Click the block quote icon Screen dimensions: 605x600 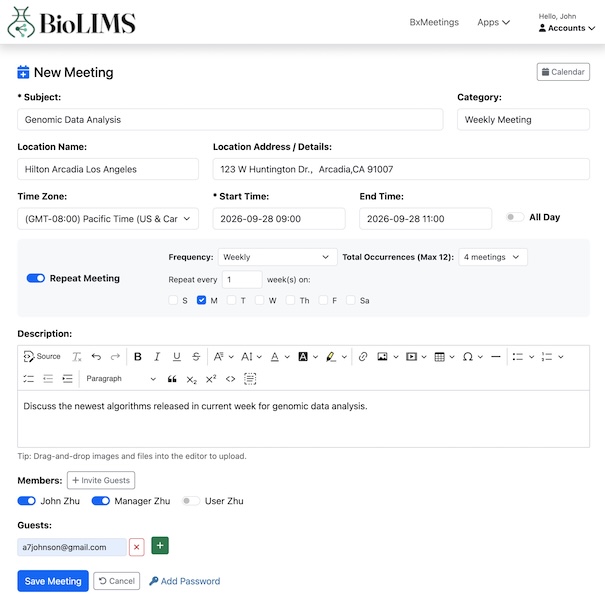tap(172, 379)
